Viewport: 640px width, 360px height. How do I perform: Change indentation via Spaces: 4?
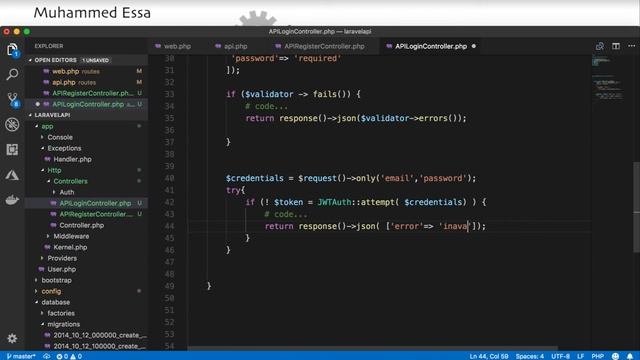pyautogui.click(x=529, y=356)
